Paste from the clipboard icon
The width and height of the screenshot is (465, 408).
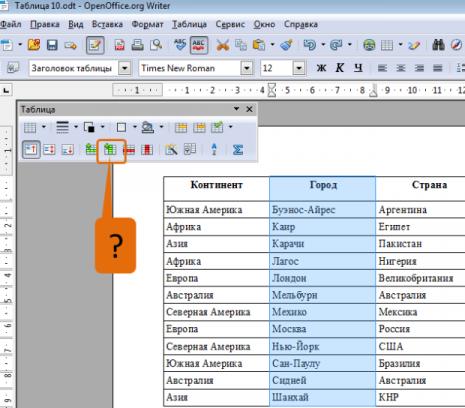[x=259, y=45]
